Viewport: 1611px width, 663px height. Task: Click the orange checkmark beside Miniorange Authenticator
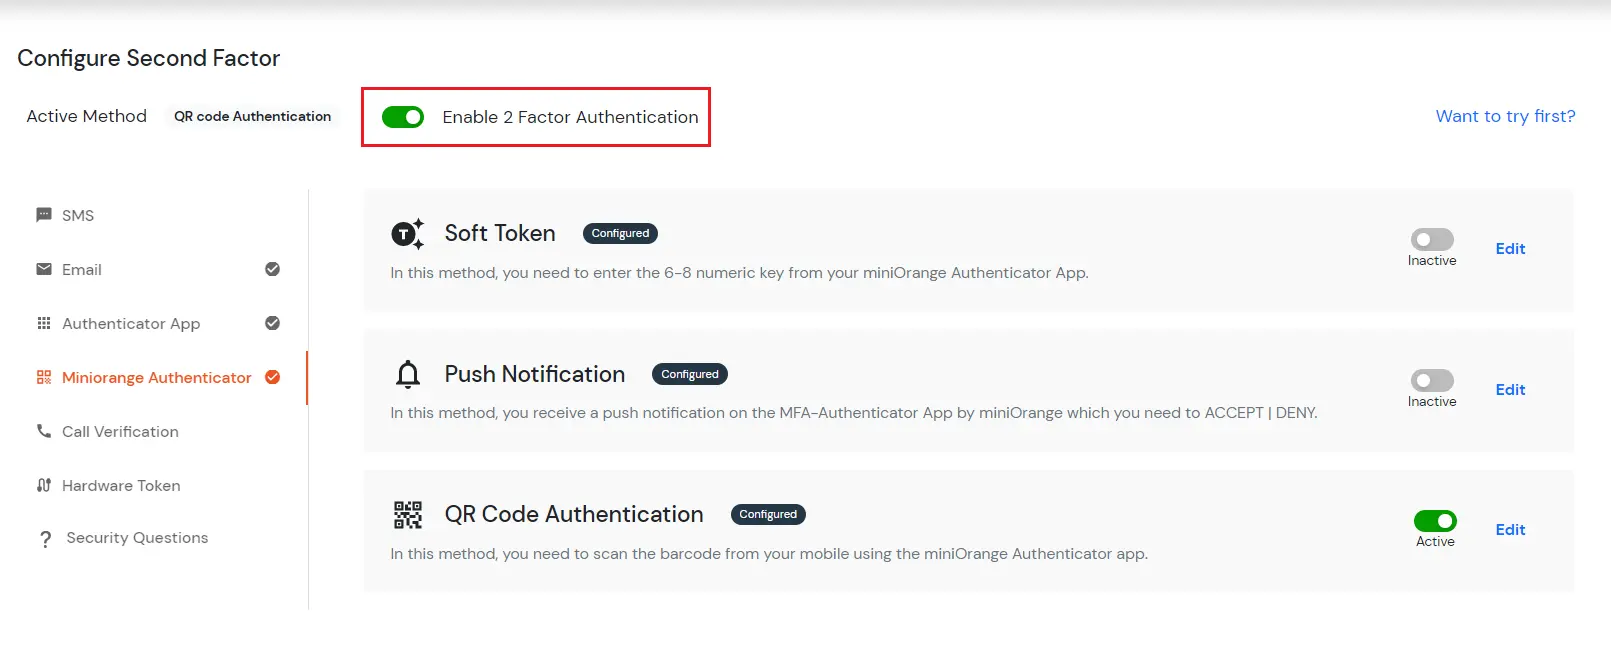point(272,377)
